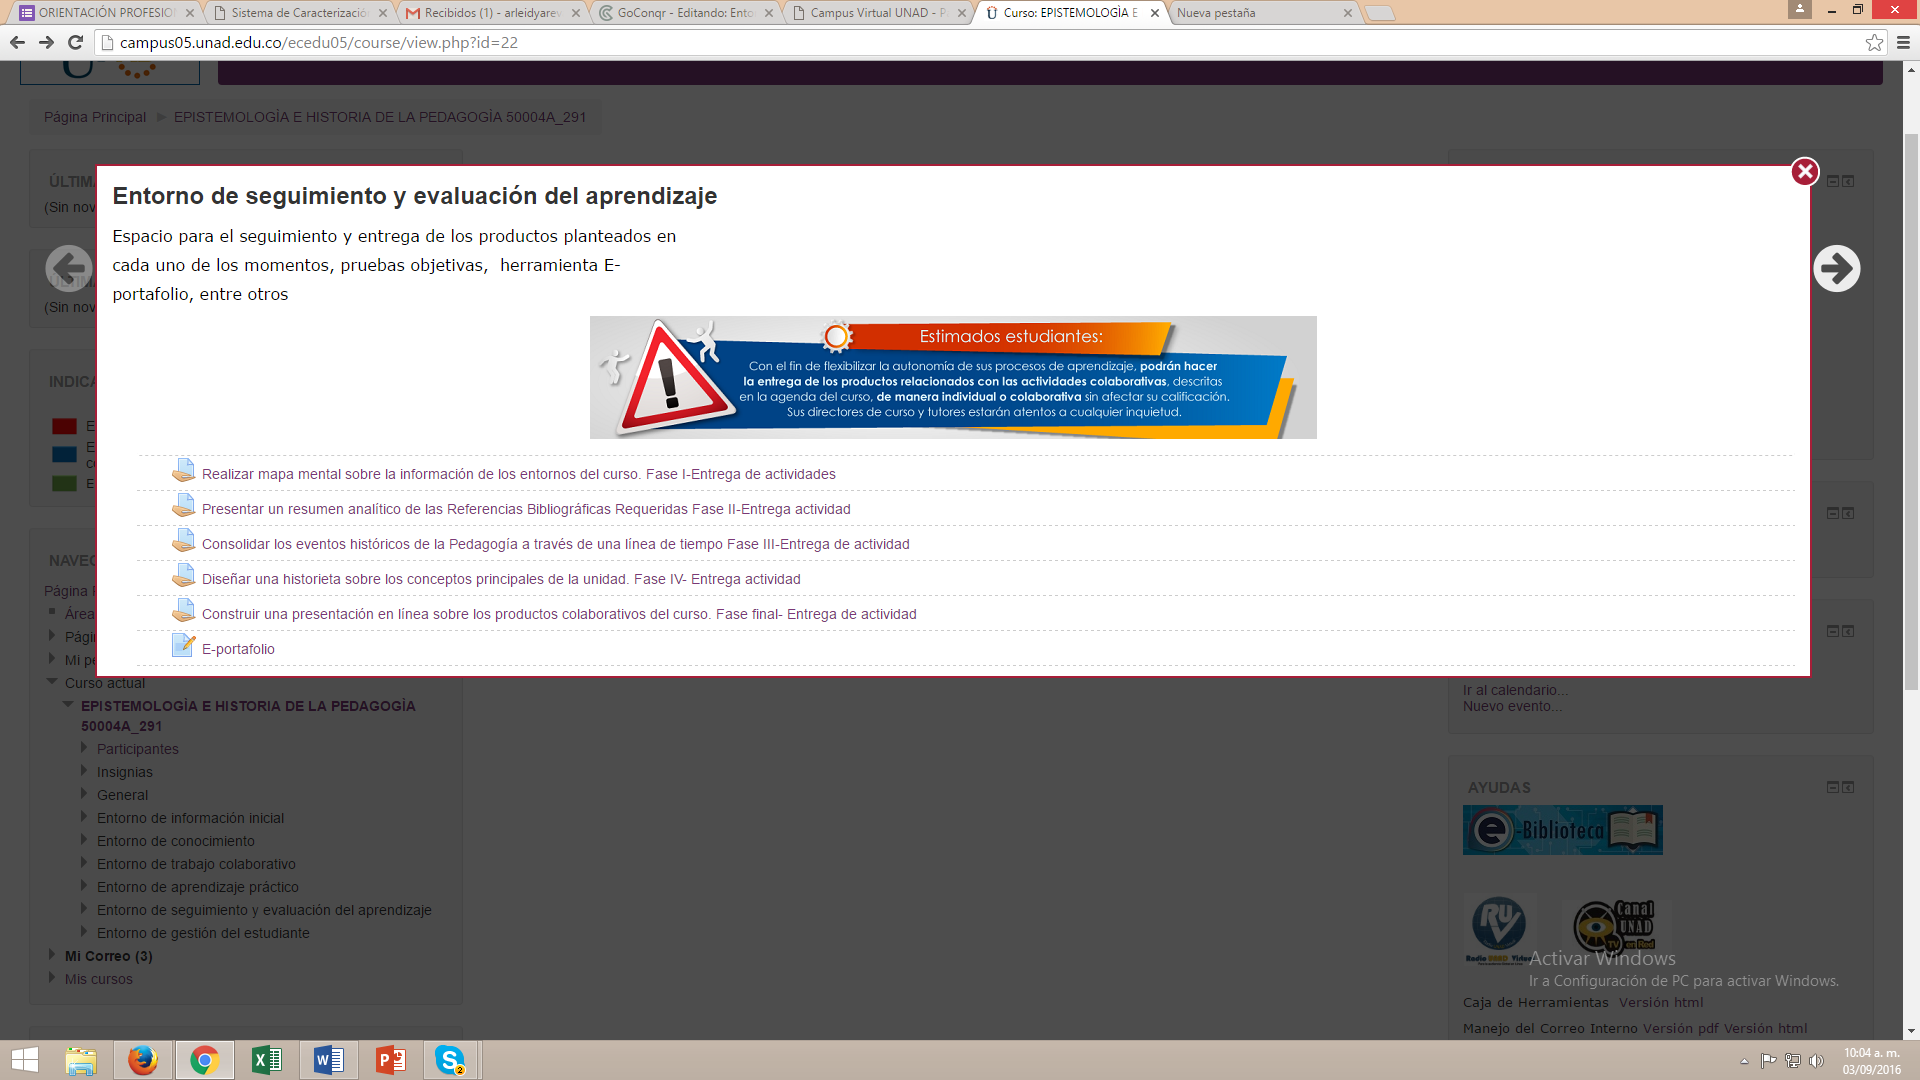
Task: Open Chrome menu hamburger icon
Action: click(1903, 42)
